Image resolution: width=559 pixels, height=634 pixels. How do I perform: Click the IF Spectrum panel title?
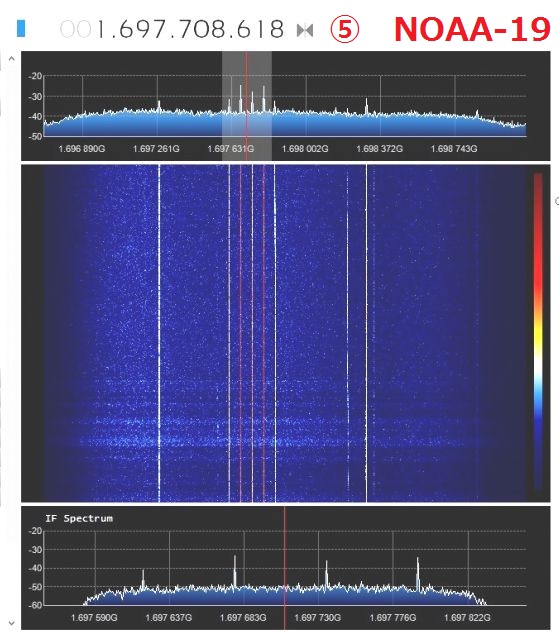[79, 518]
